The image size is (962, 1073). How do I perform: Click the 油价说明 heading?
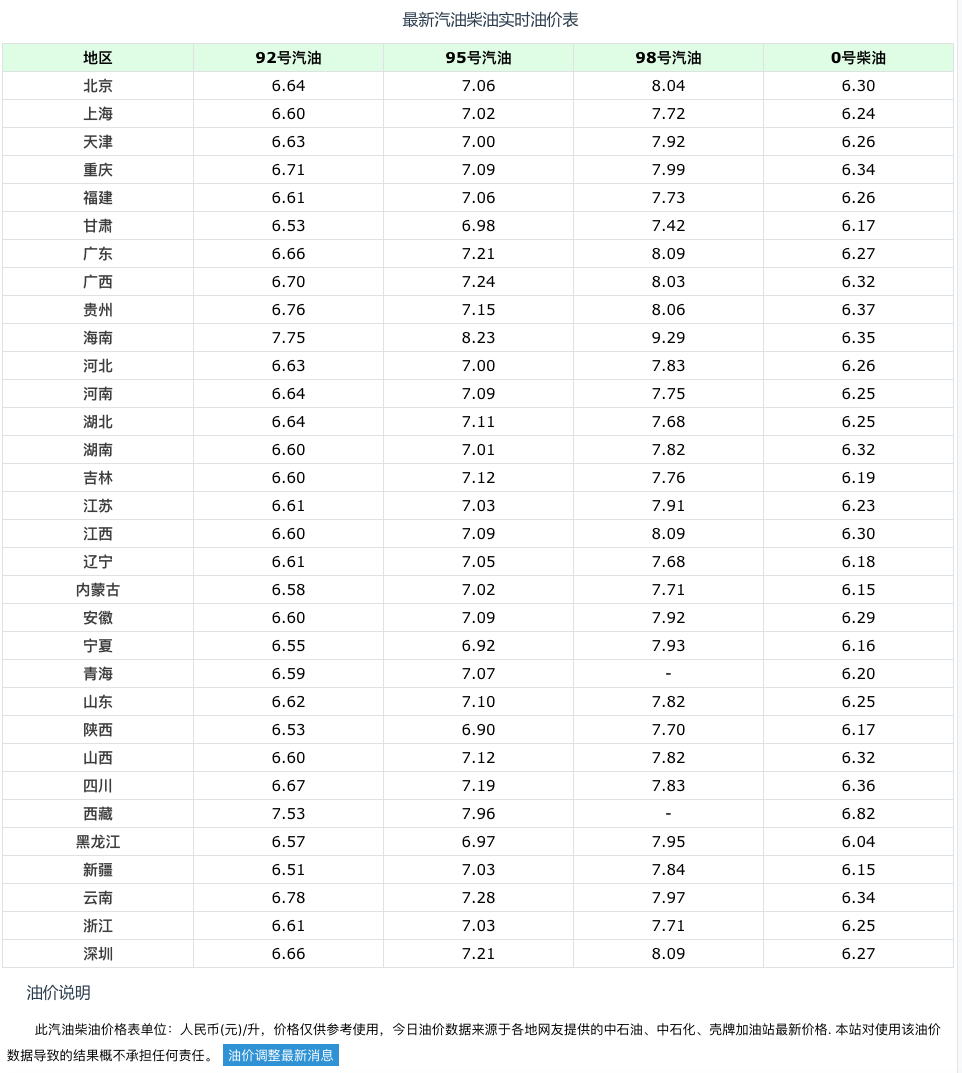coord(58,993)
